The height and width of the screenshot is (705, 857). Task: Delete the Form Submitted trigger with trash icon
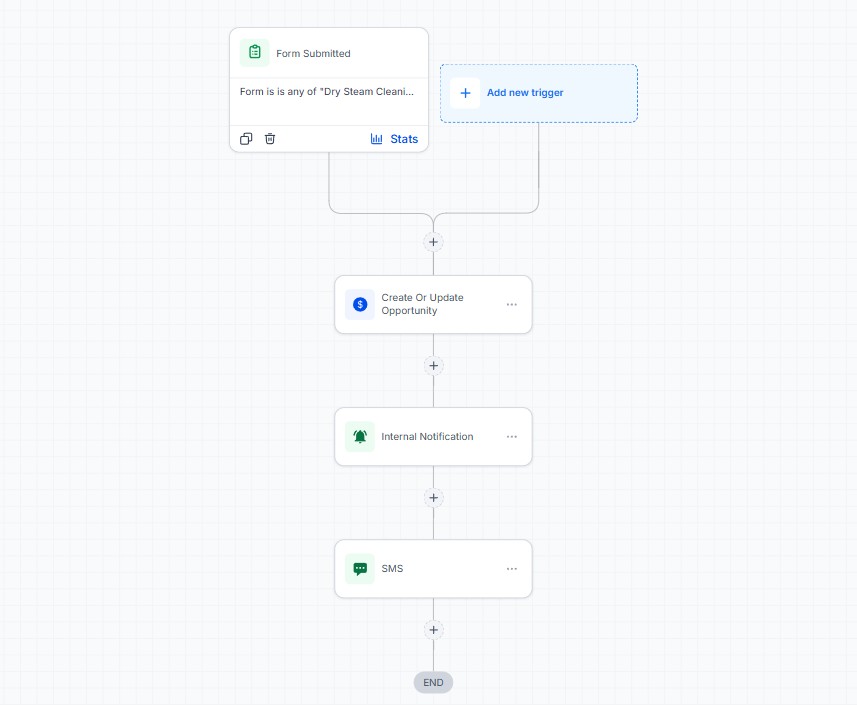tap(270, 139)
